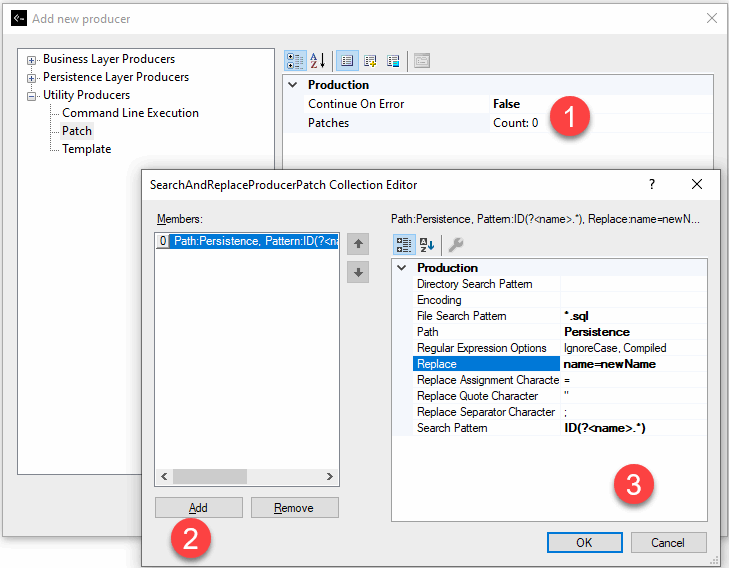Screen dimensions: 729x568
Task: Click the Patches property row
Action: click(x=508, y=123)
